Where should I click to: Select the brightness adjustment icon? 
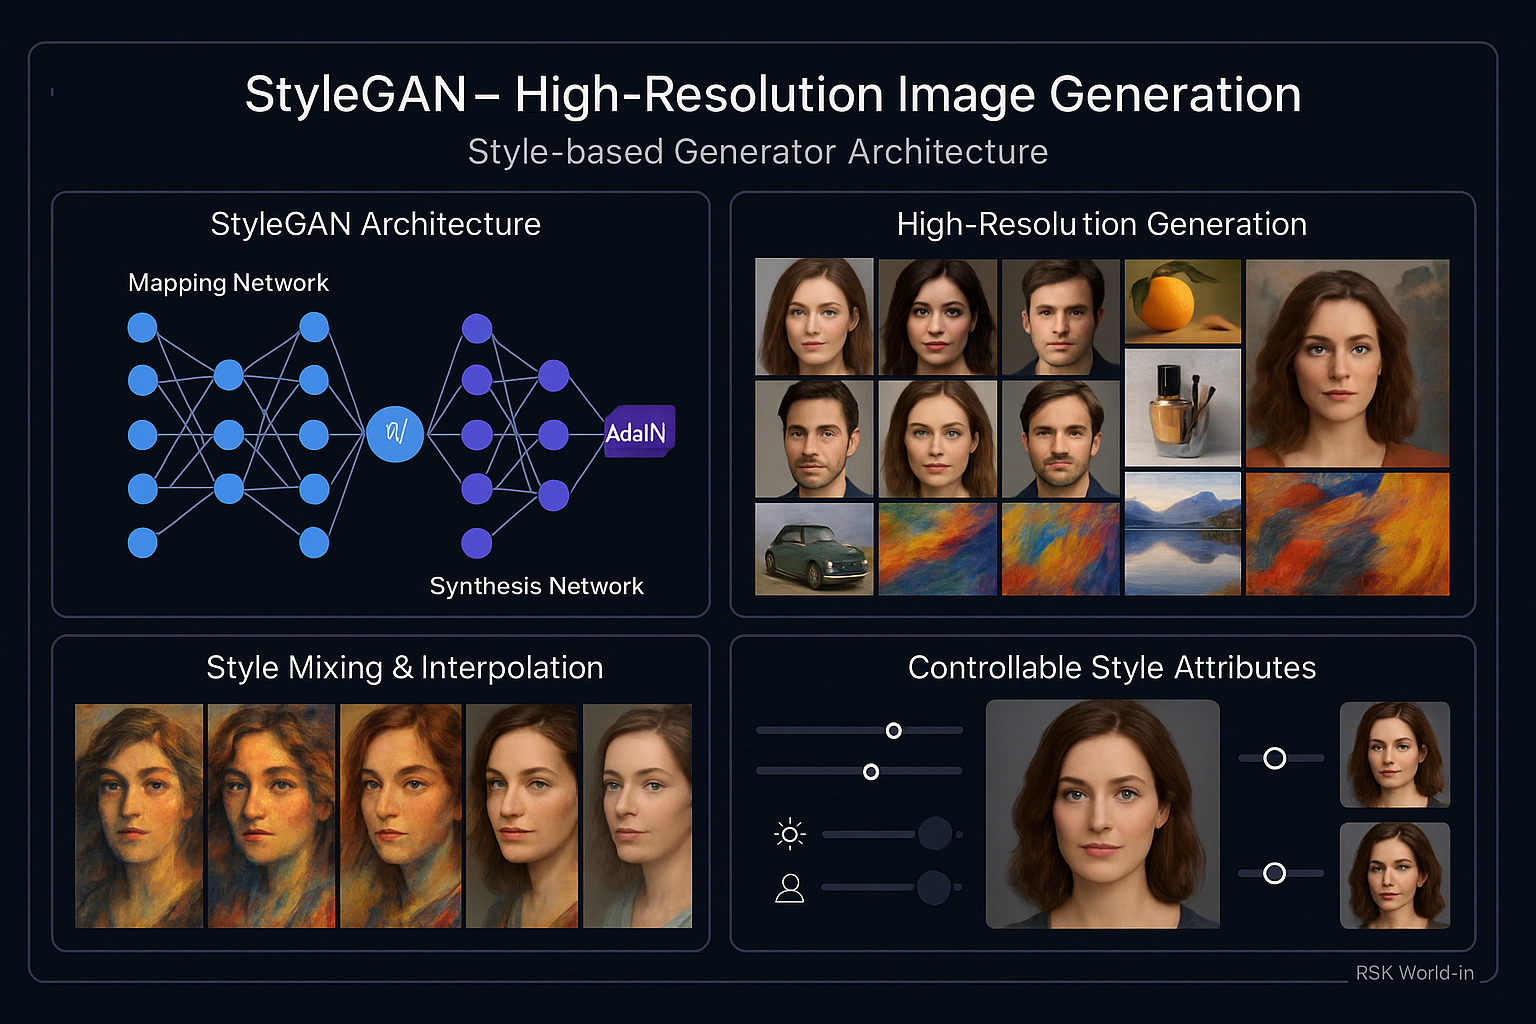pyautogui.click(x=788, y=833)
